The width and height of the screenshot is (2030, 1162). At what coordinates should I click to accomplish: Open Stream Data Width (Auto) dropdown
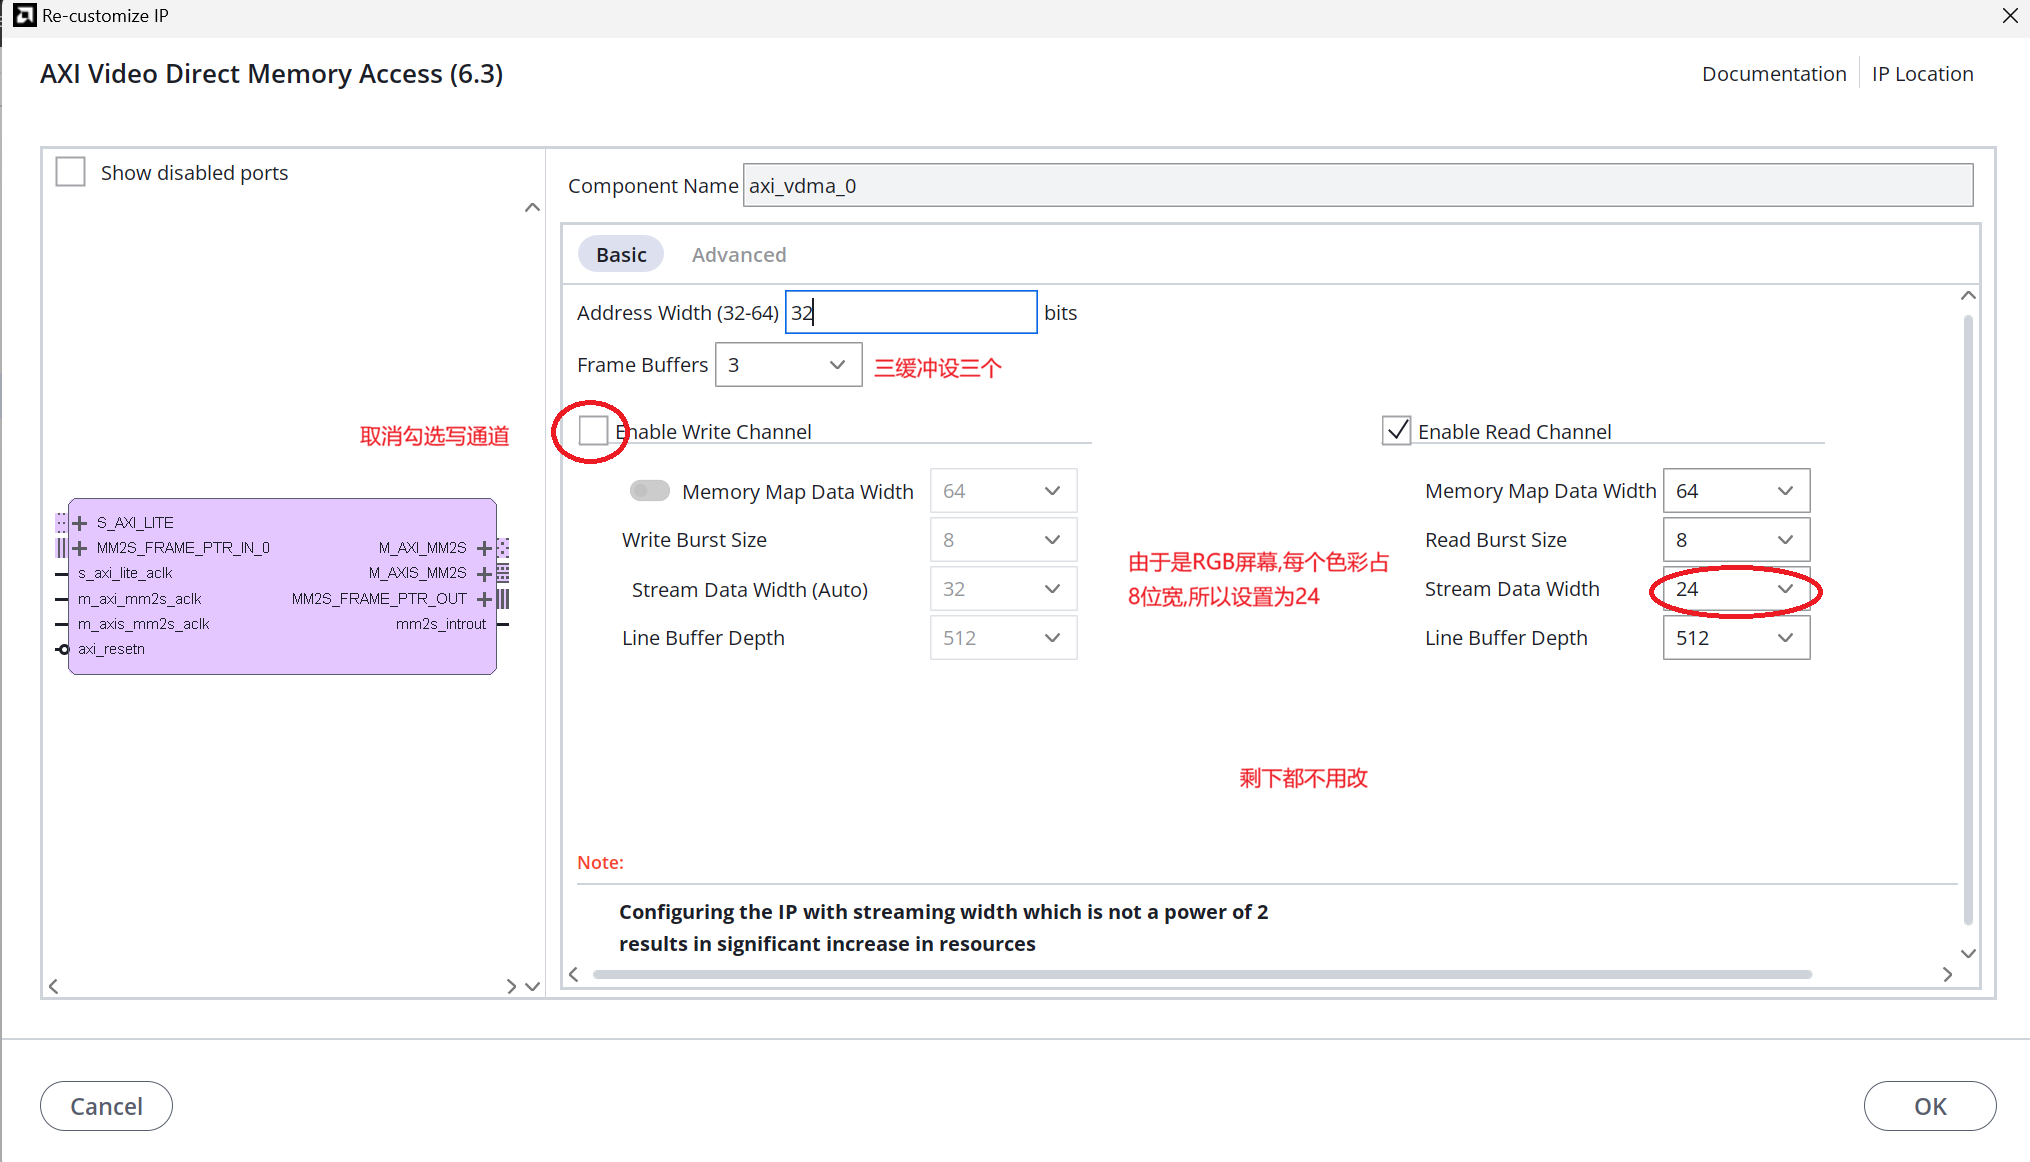(1003, 589)
